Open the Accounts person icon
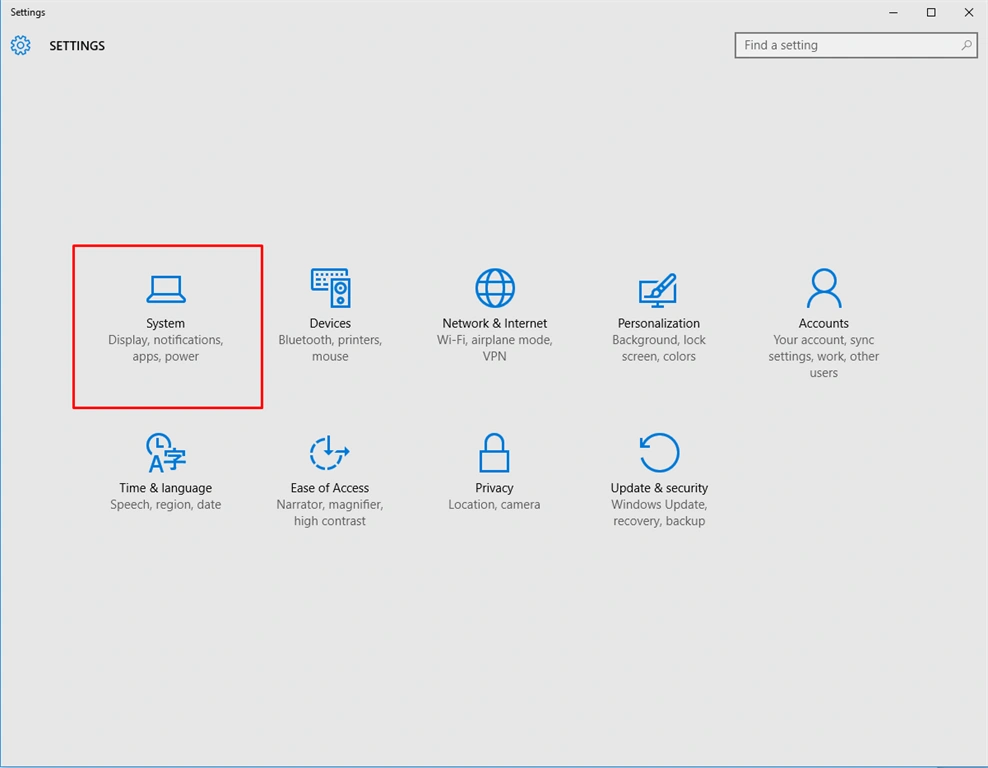Viewport: 988px width, 768px height. tap(824, 288)
